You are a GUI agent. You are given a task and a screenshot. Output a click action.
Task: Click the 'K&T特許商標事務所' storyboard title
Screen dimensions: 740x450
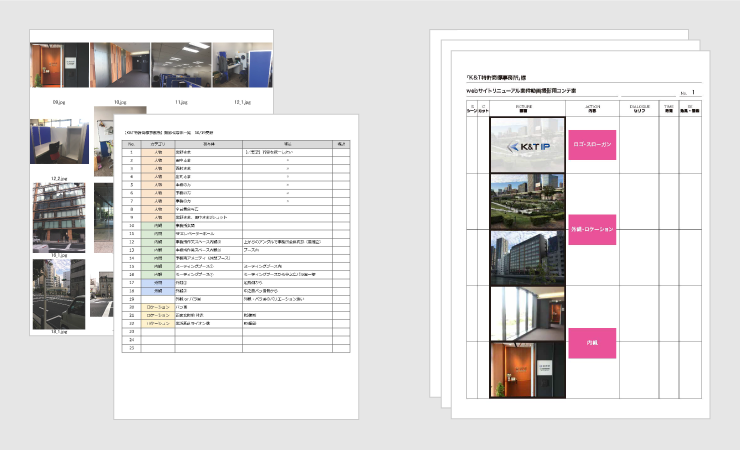(496, 77)
